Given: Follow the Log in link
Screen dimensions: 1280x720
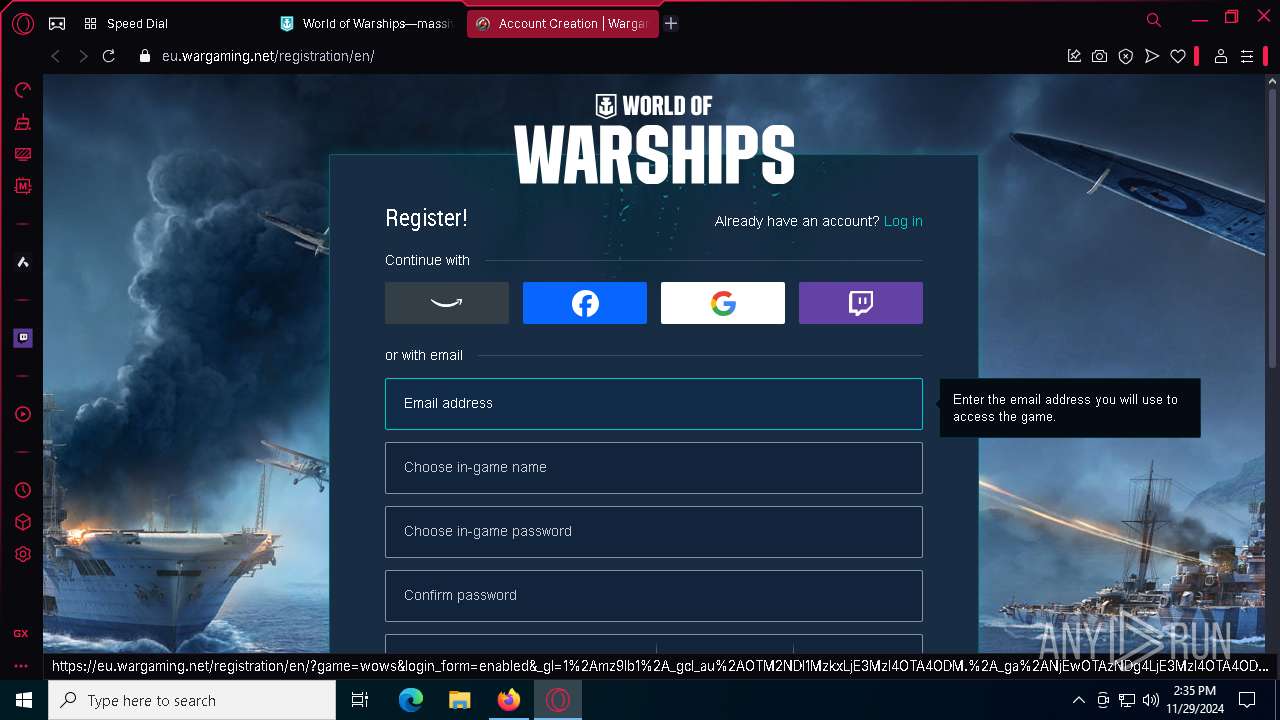Looking at the screenshot, I should coord(903,221).
